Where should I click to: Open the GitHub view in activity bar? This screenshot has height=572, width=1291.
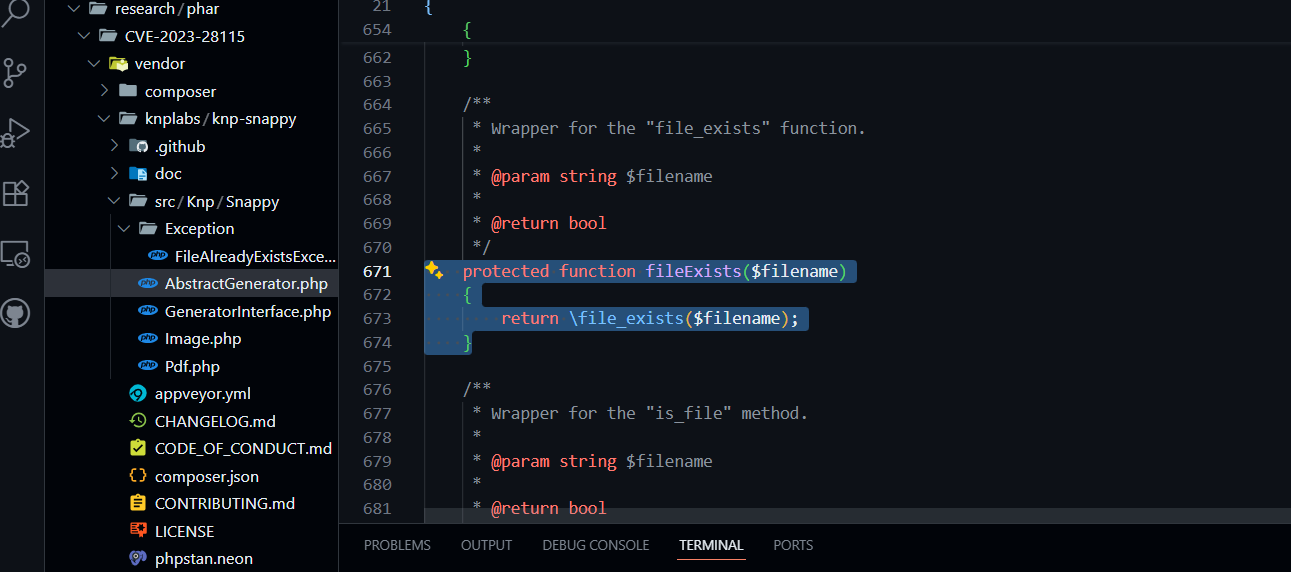click(16, 314)
